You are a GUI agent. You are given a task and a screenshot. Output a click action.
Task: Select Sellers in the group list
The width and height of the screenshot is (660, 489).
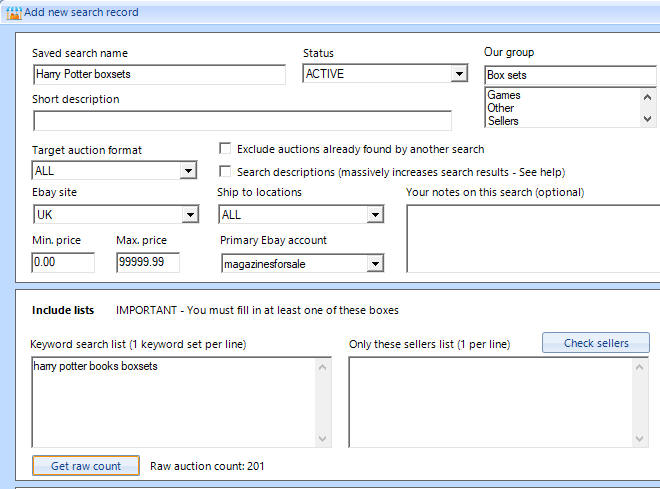(x=503, y=121)
